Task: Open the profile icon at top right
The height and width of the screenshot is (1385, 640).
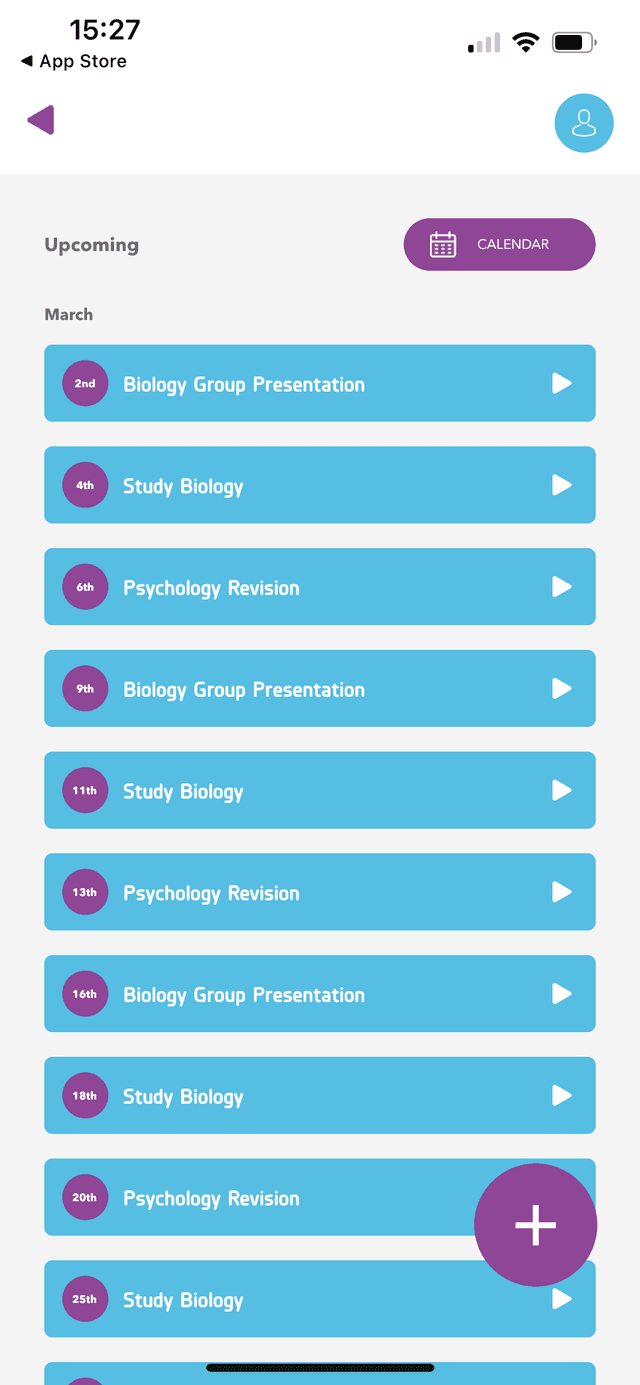Action: (584, 123)
